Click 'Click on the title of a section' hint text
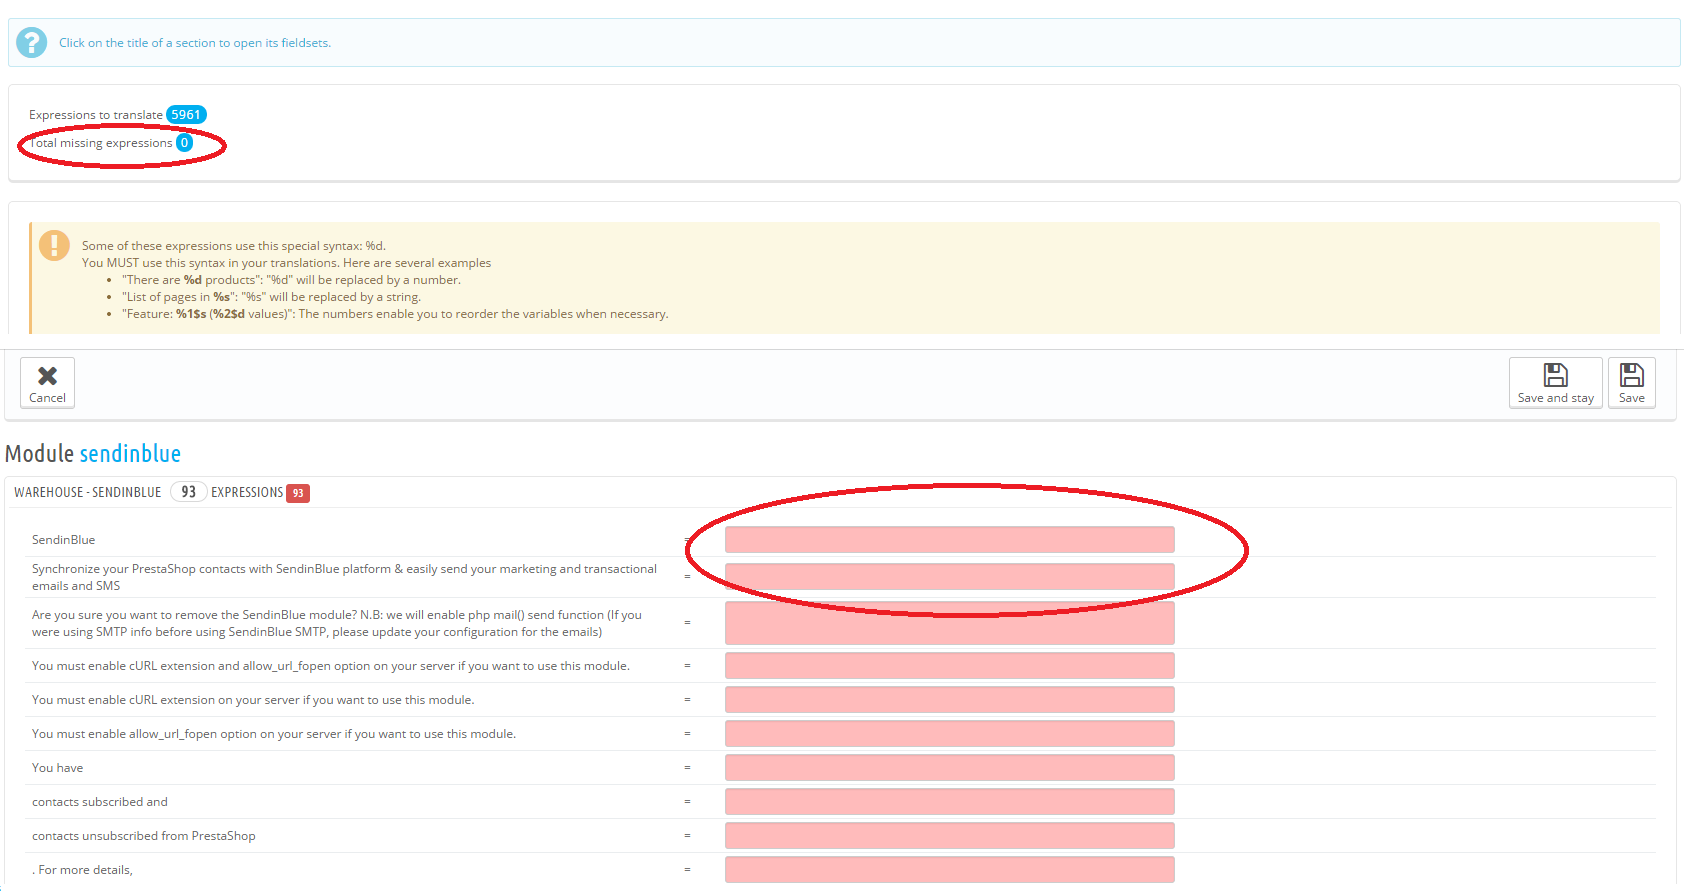This screenshot has width=1693, height=896. [195, 43]
